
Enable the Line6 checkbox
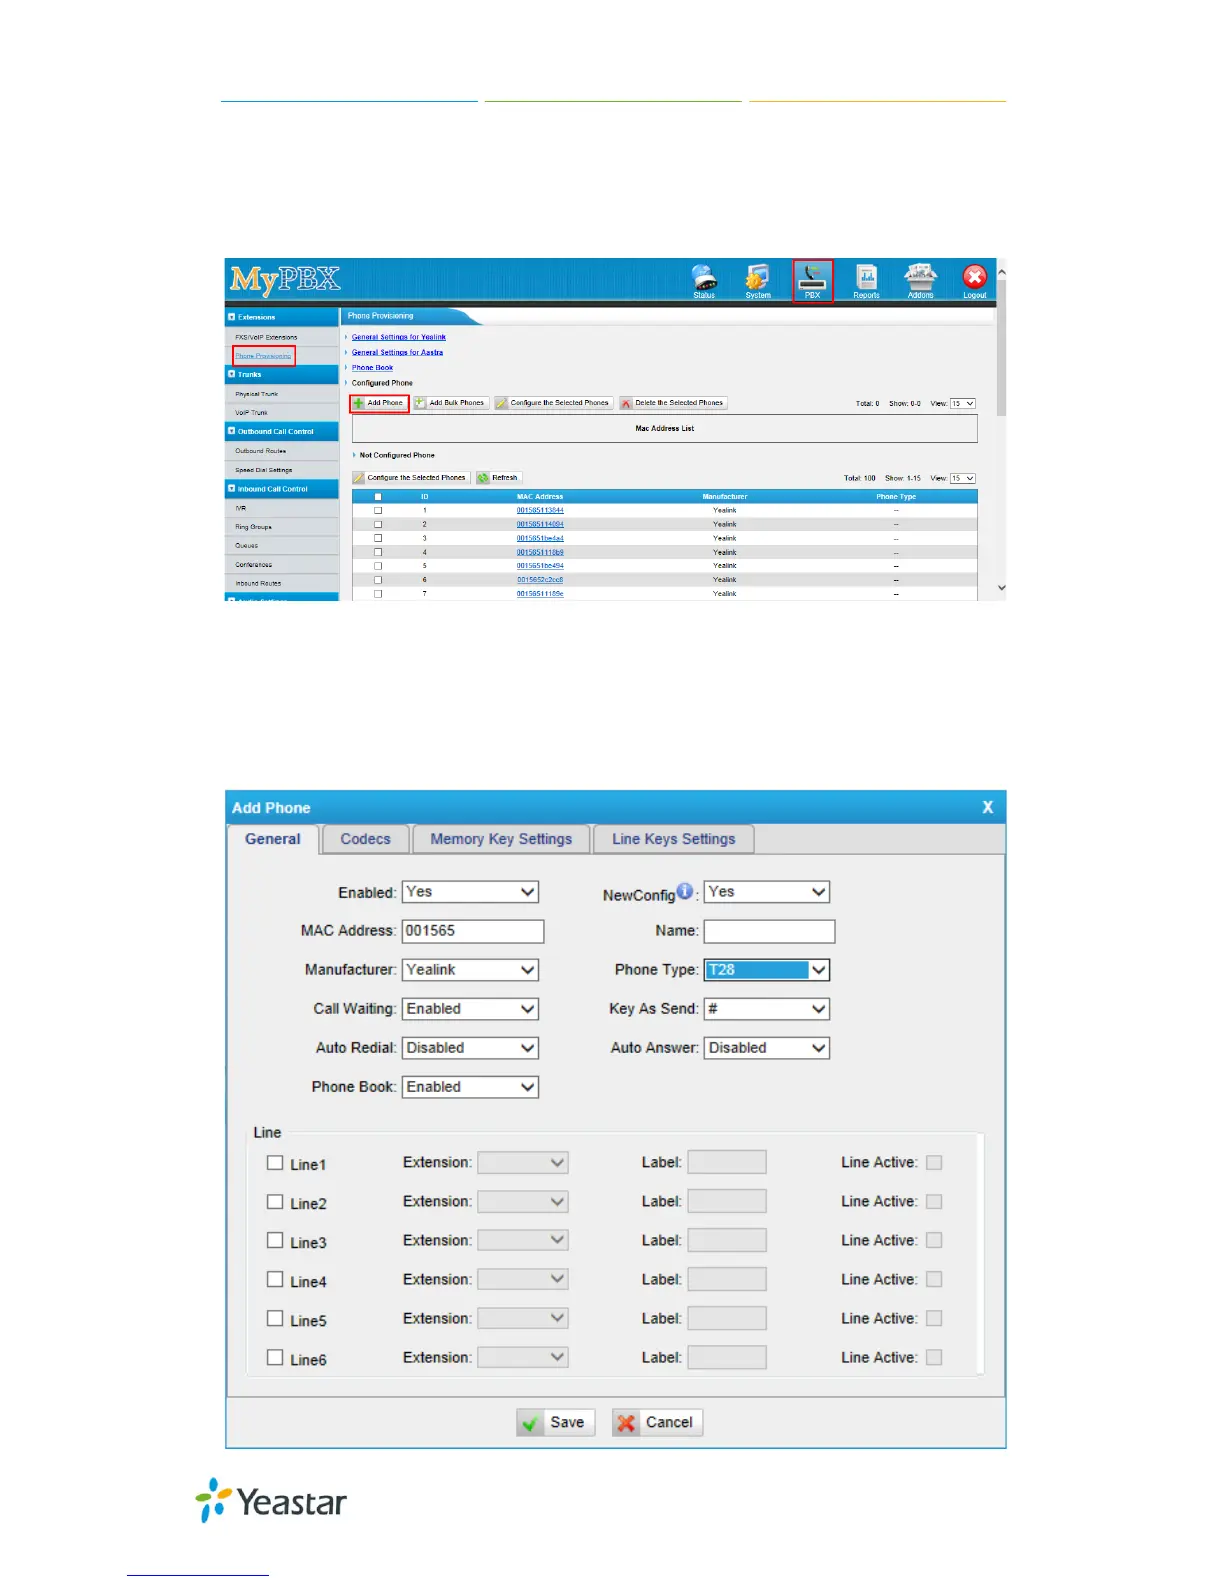[x=275, y=1357]
